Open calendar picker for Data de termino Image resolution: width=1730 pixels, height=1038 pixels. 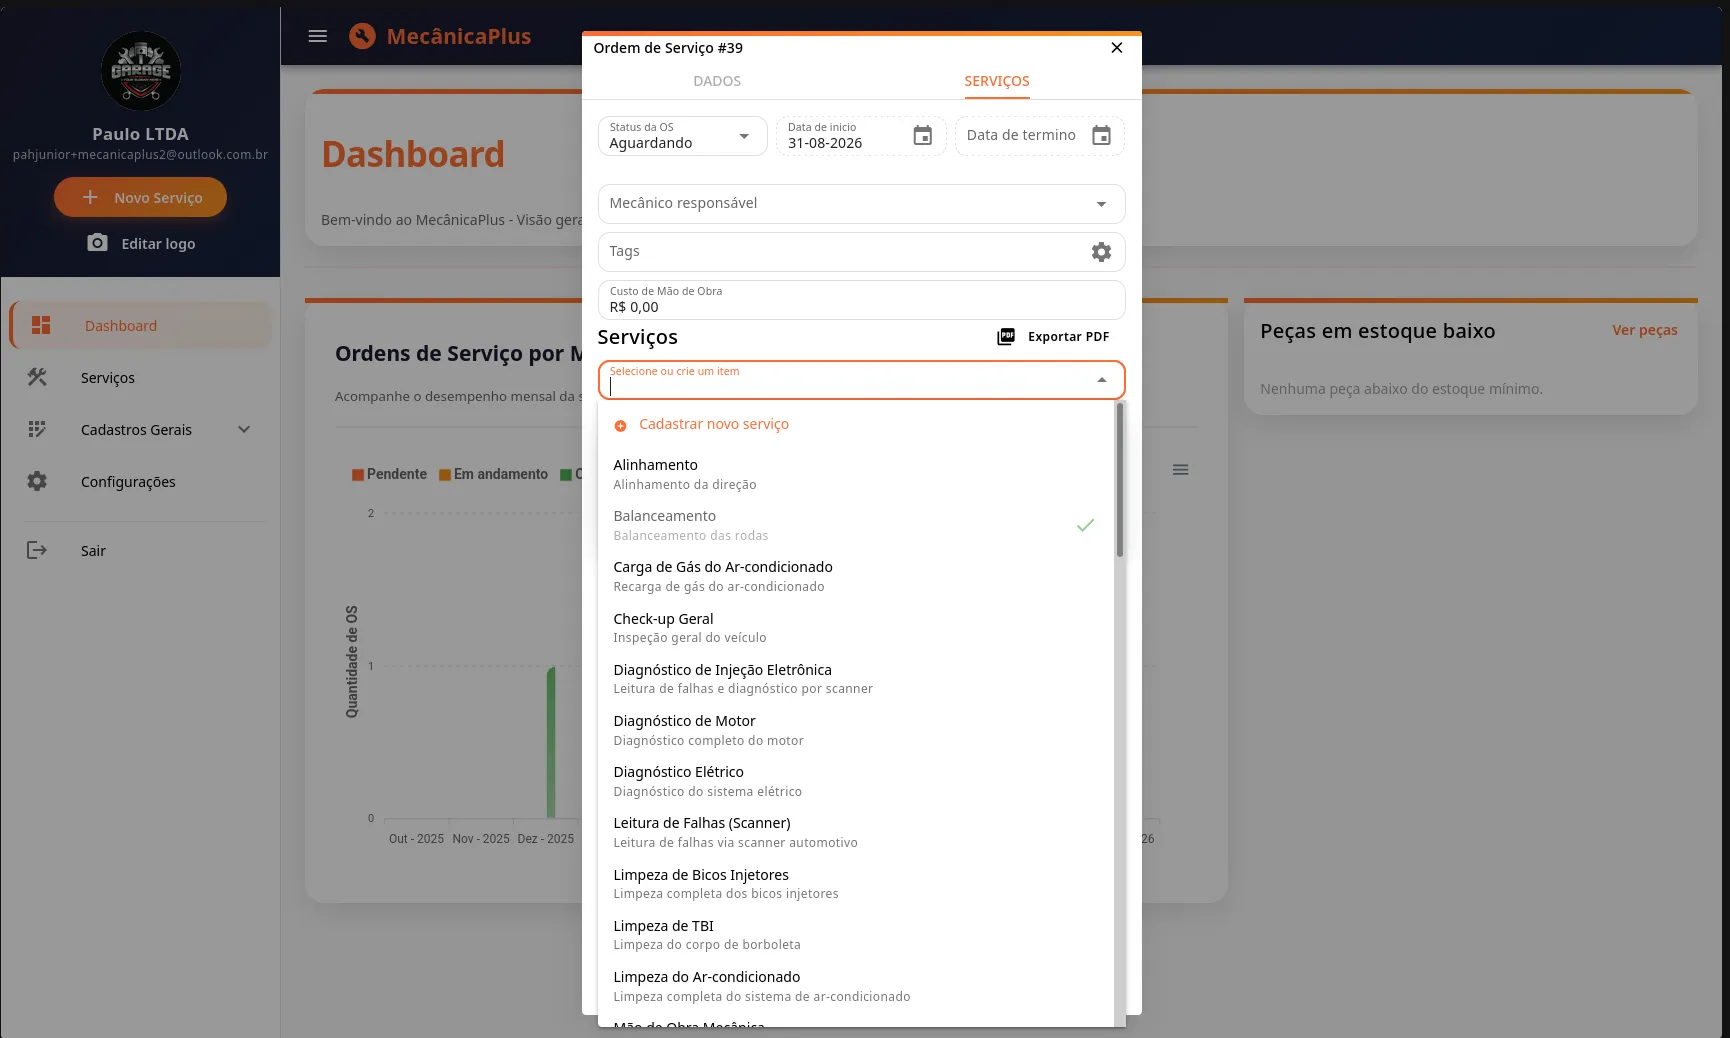click(1101, 136)
